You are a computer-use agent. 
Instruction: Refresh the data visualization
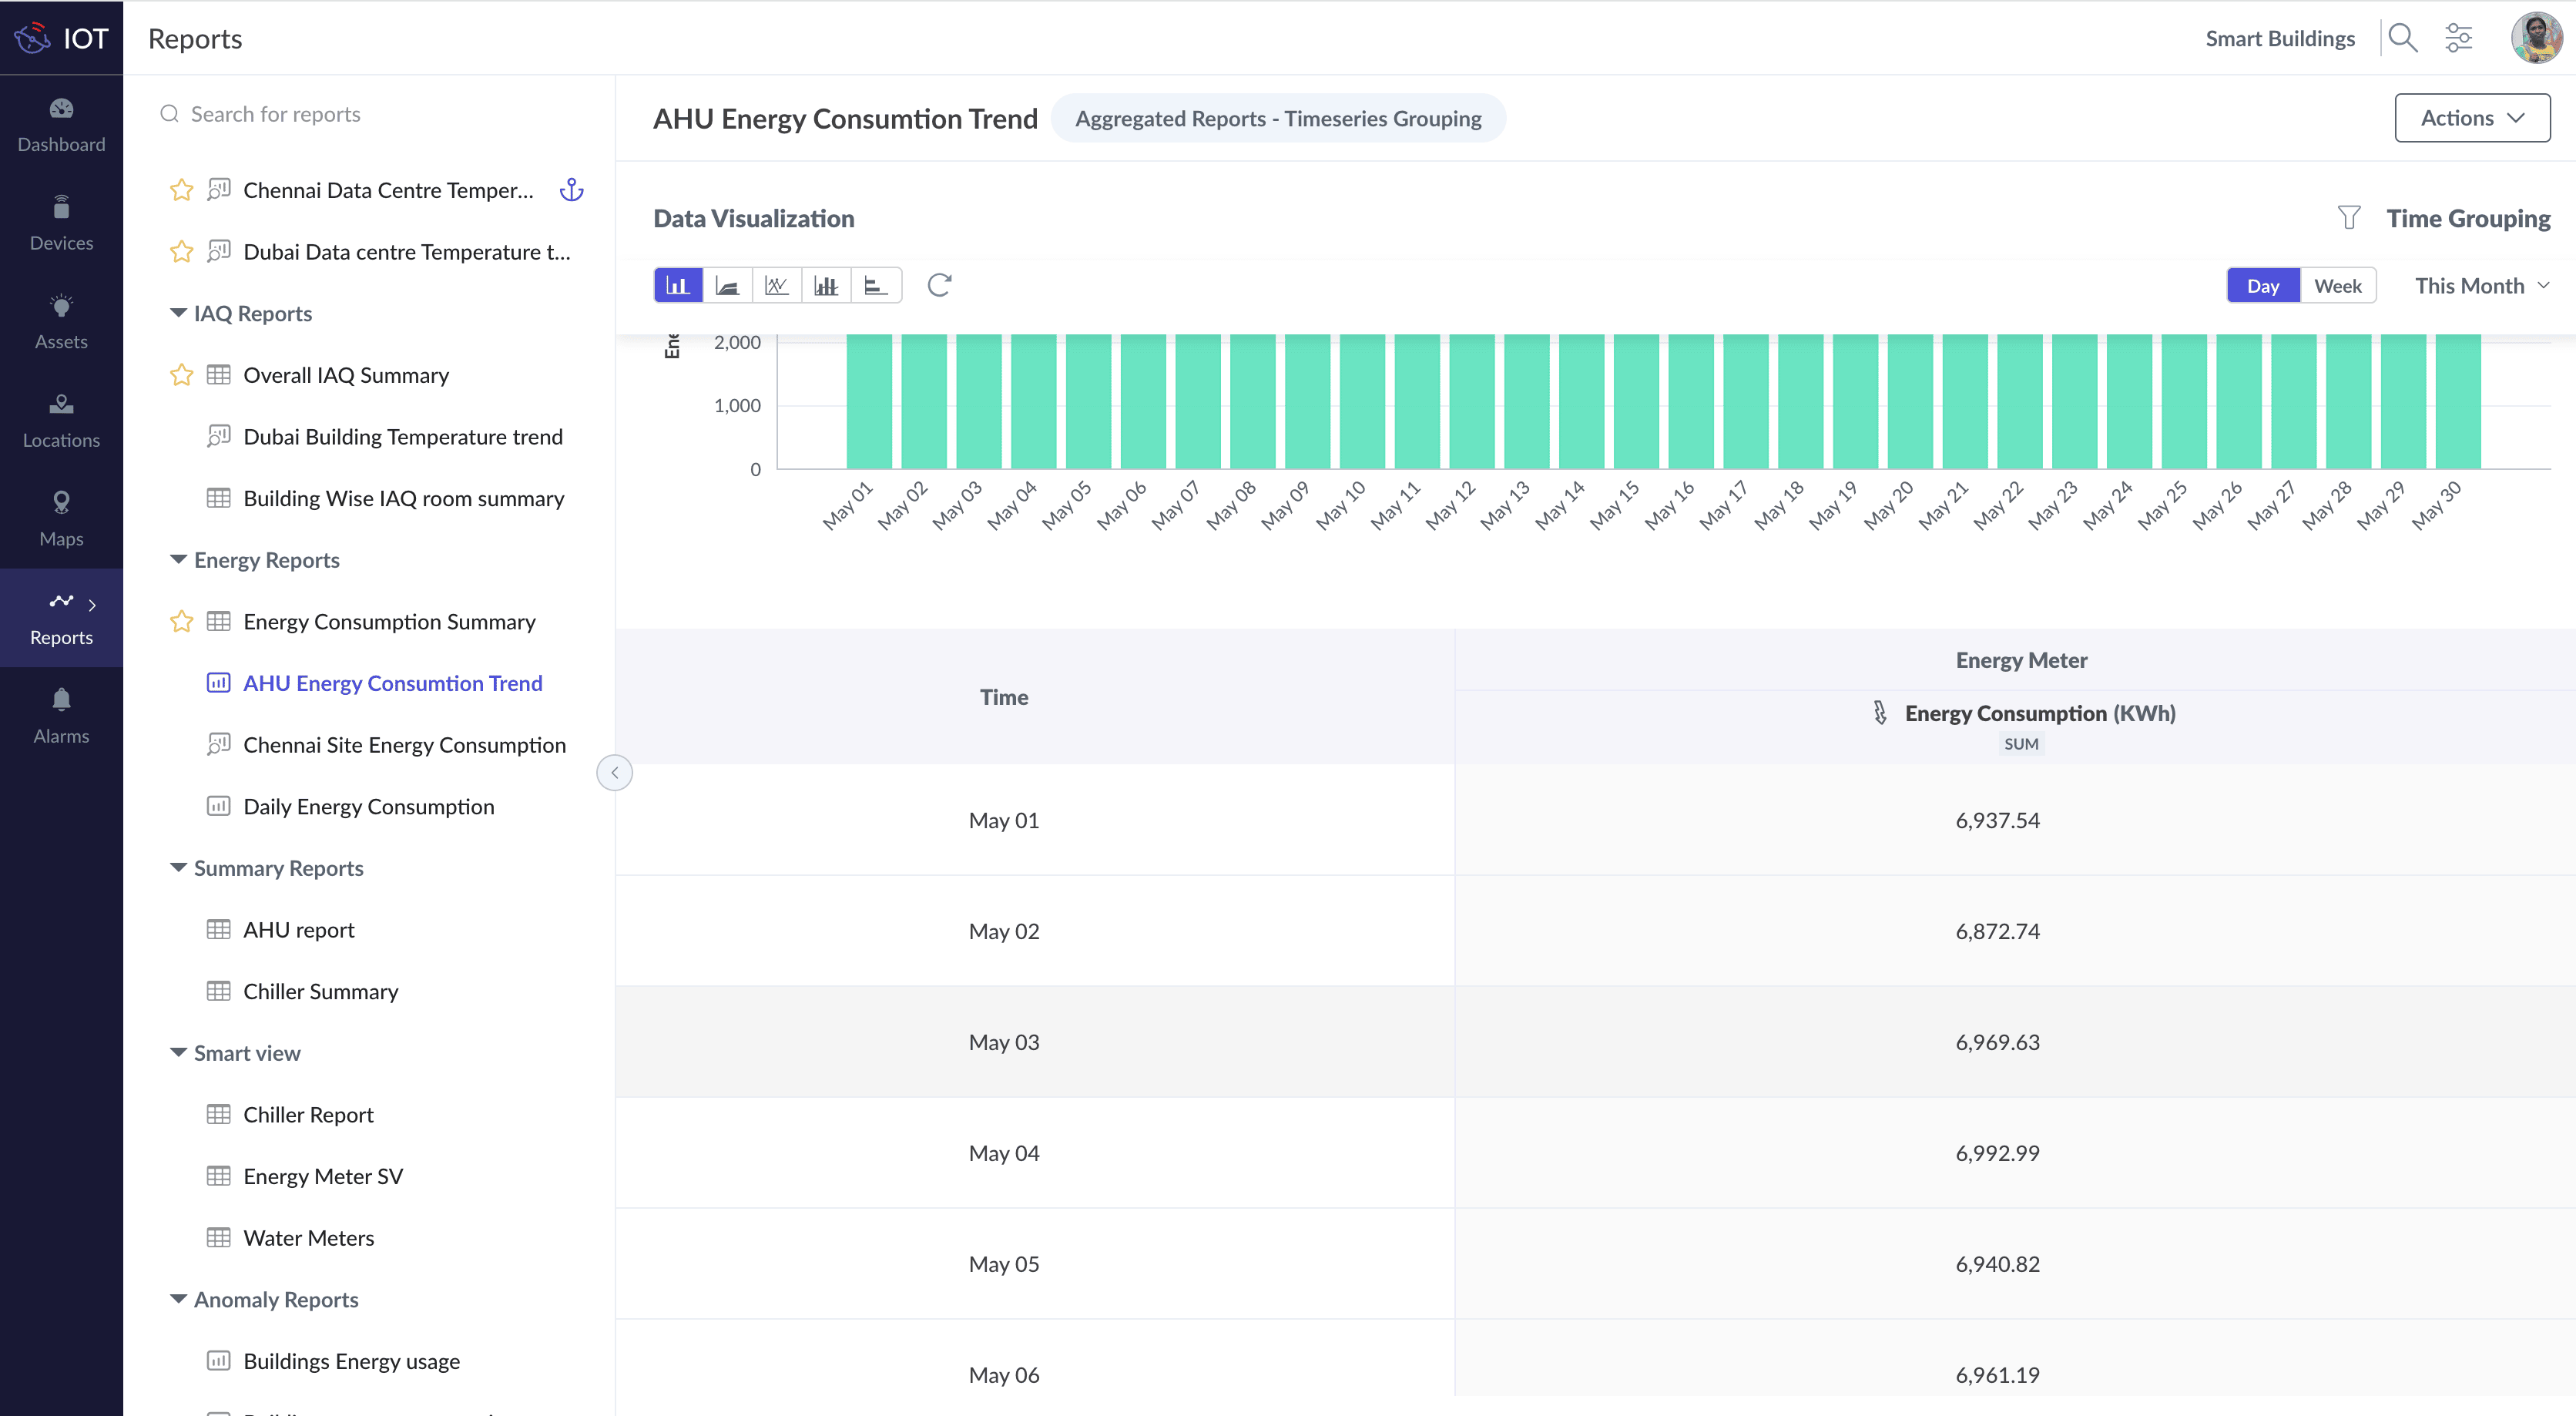click(x=939, y=286)
